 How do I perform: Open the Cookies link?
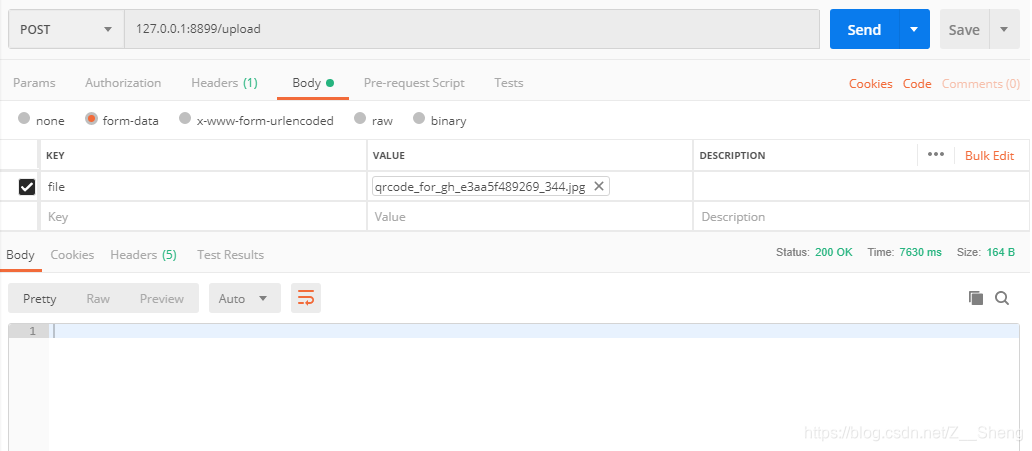871,84
